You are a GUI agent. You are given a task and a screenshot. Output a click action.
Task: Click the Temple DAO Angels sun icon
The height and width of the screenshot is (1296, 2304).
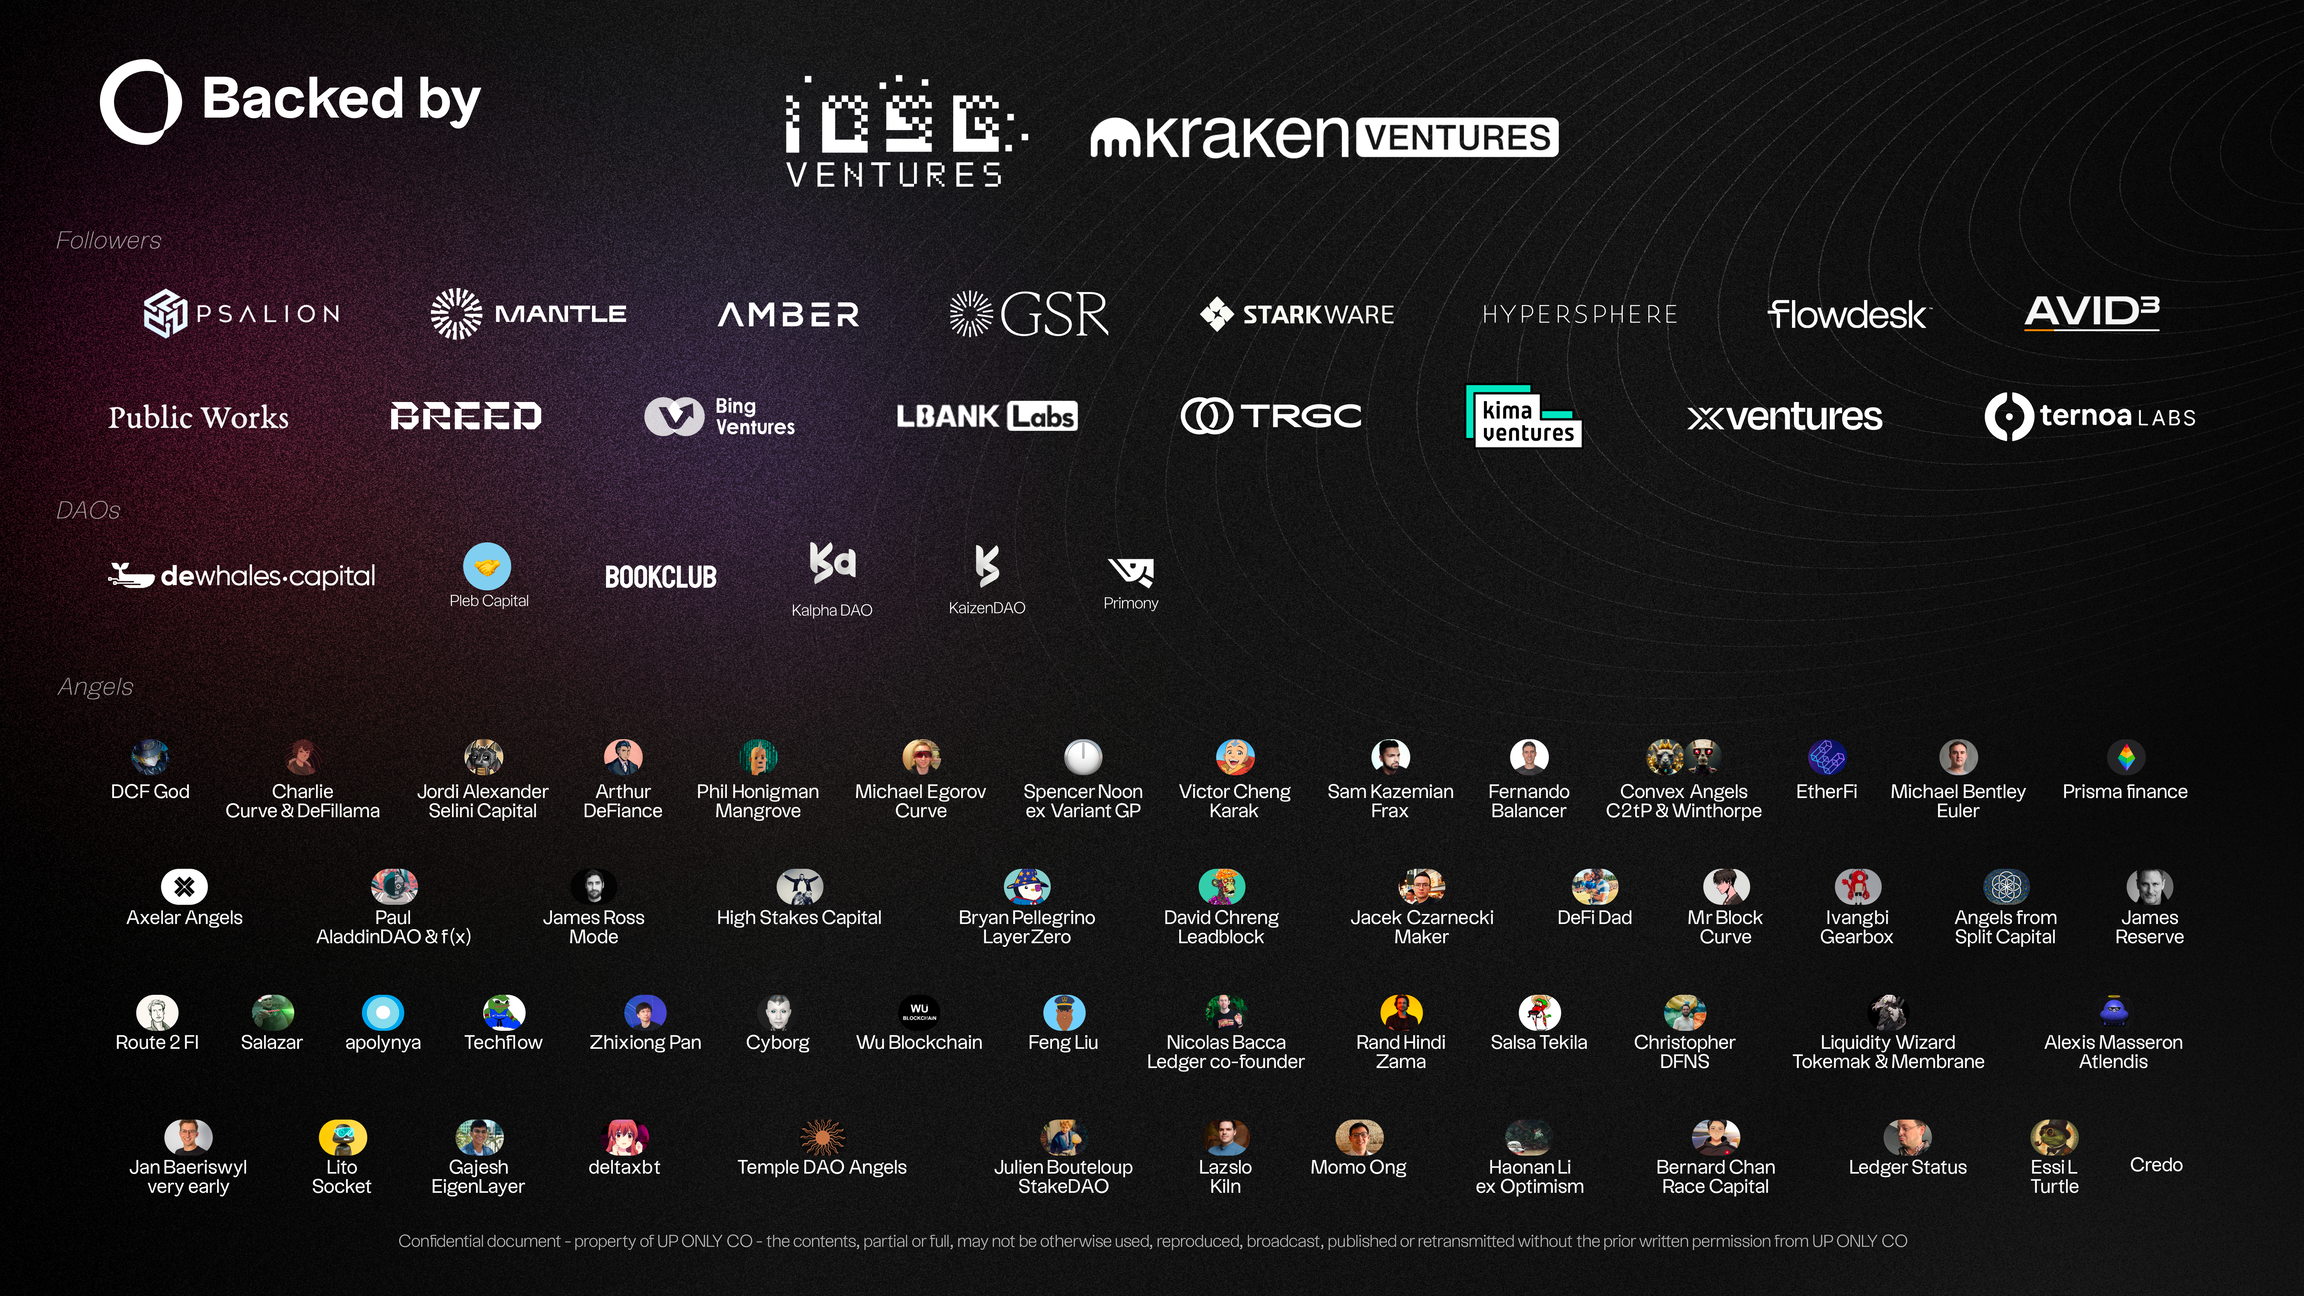[822, 1137]
